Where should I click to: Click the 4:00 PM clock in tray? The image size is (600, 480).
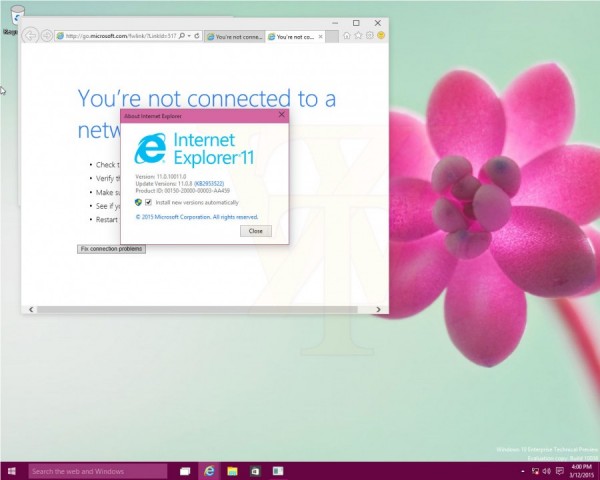click(581, 467)
